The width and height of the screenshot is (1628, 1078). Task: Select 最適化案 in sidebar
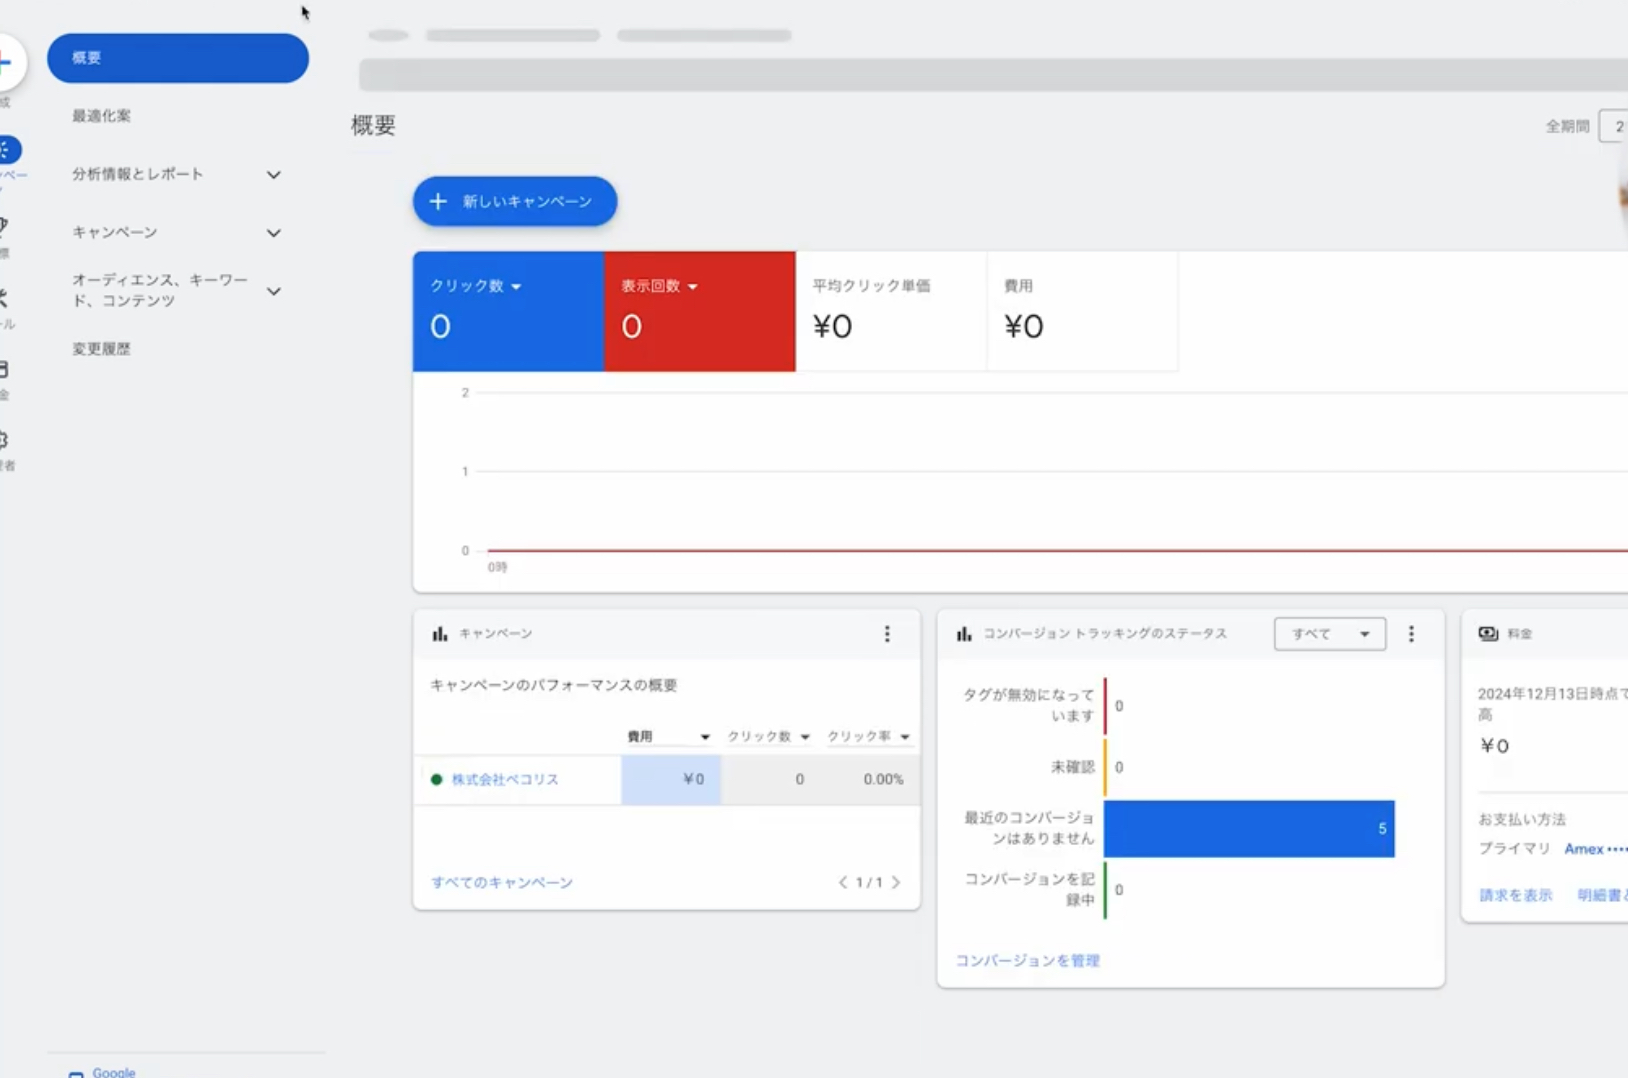click(101, 116)
